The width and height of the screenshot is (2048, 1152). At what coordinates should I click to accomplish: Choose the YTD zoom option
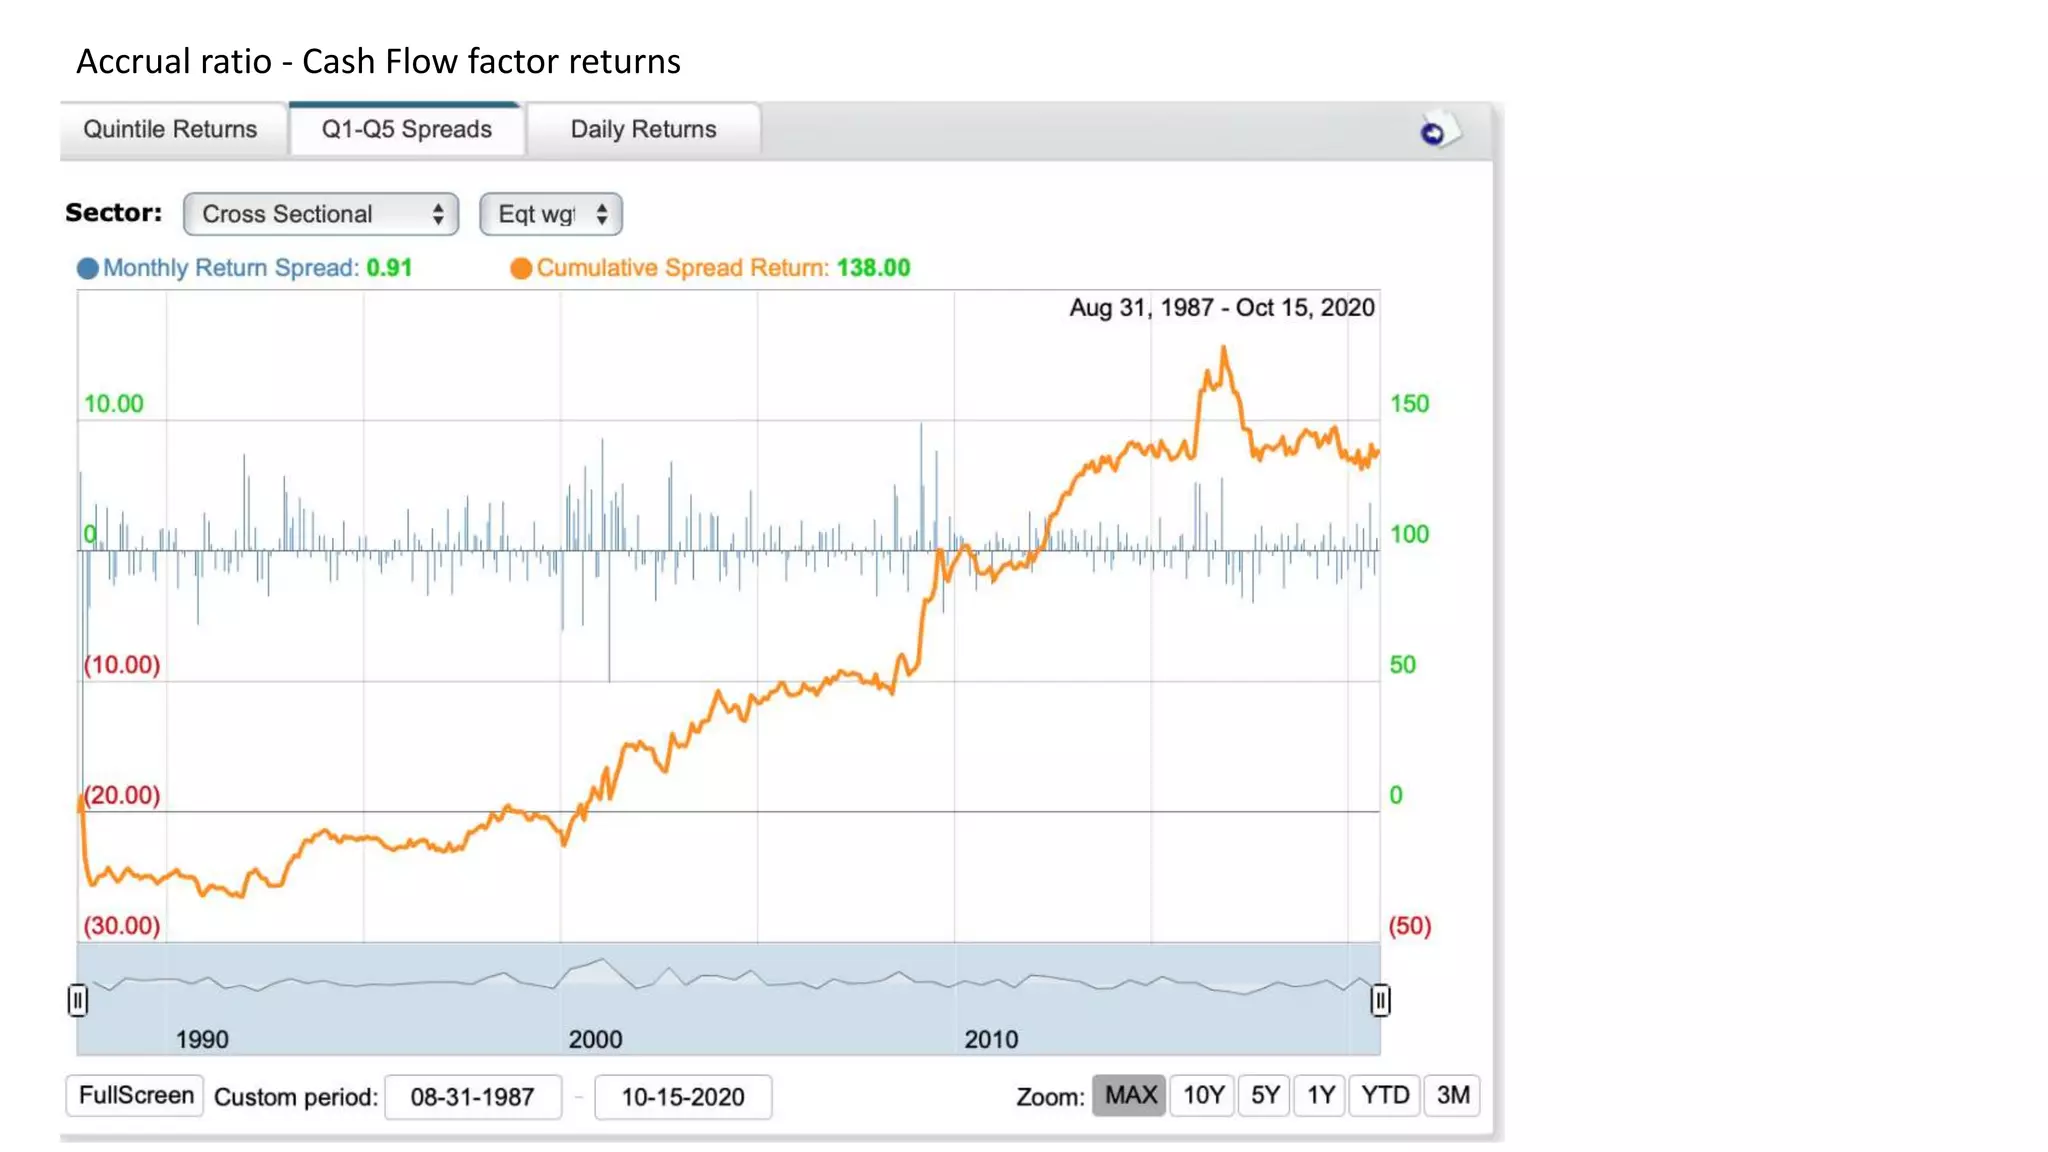click(x=1384, y=1095)
